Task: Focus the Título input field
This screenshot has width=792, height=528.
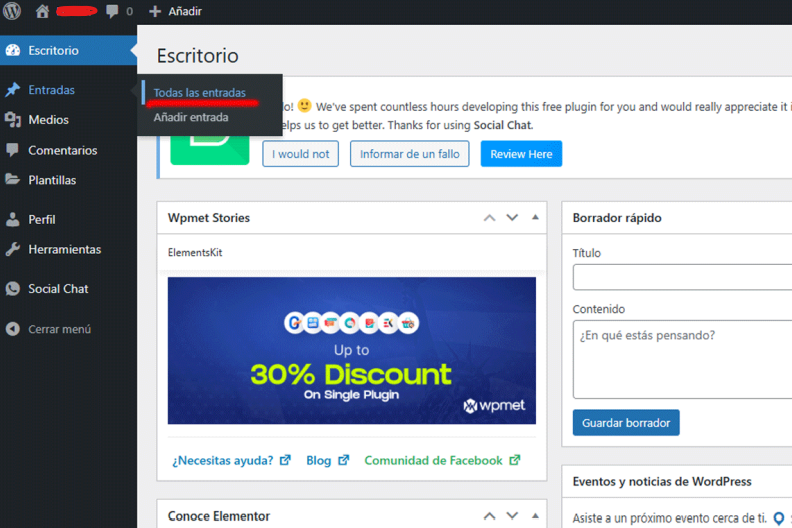Action: [682, 277]
